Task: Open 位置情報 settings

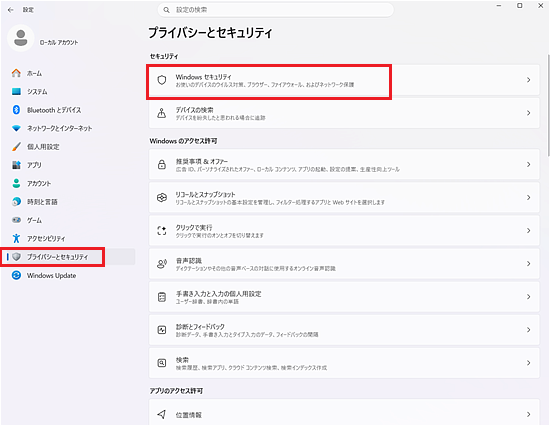Action: [x=344, y=413]
